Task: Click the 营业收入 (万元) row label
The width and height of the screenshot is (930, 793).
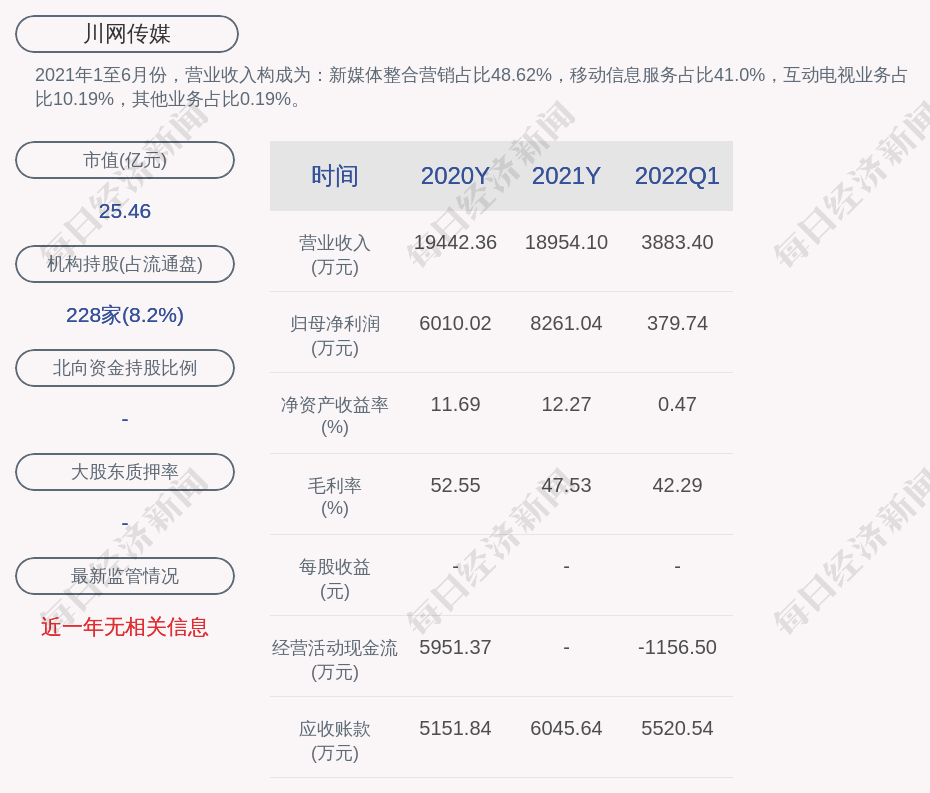Action: [x=335, y=255]
